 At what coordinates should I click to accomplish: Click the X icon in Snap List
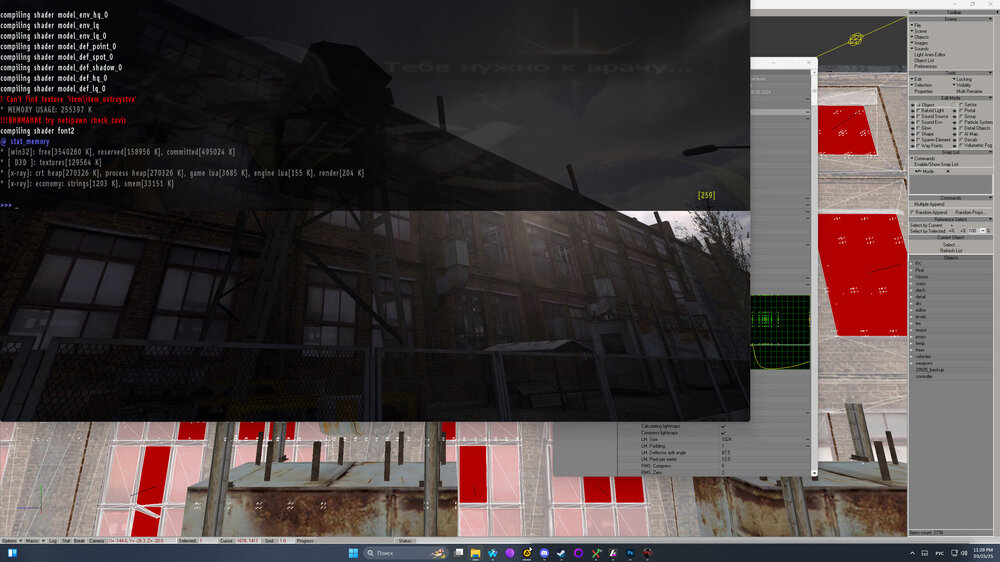click(948, 171)
